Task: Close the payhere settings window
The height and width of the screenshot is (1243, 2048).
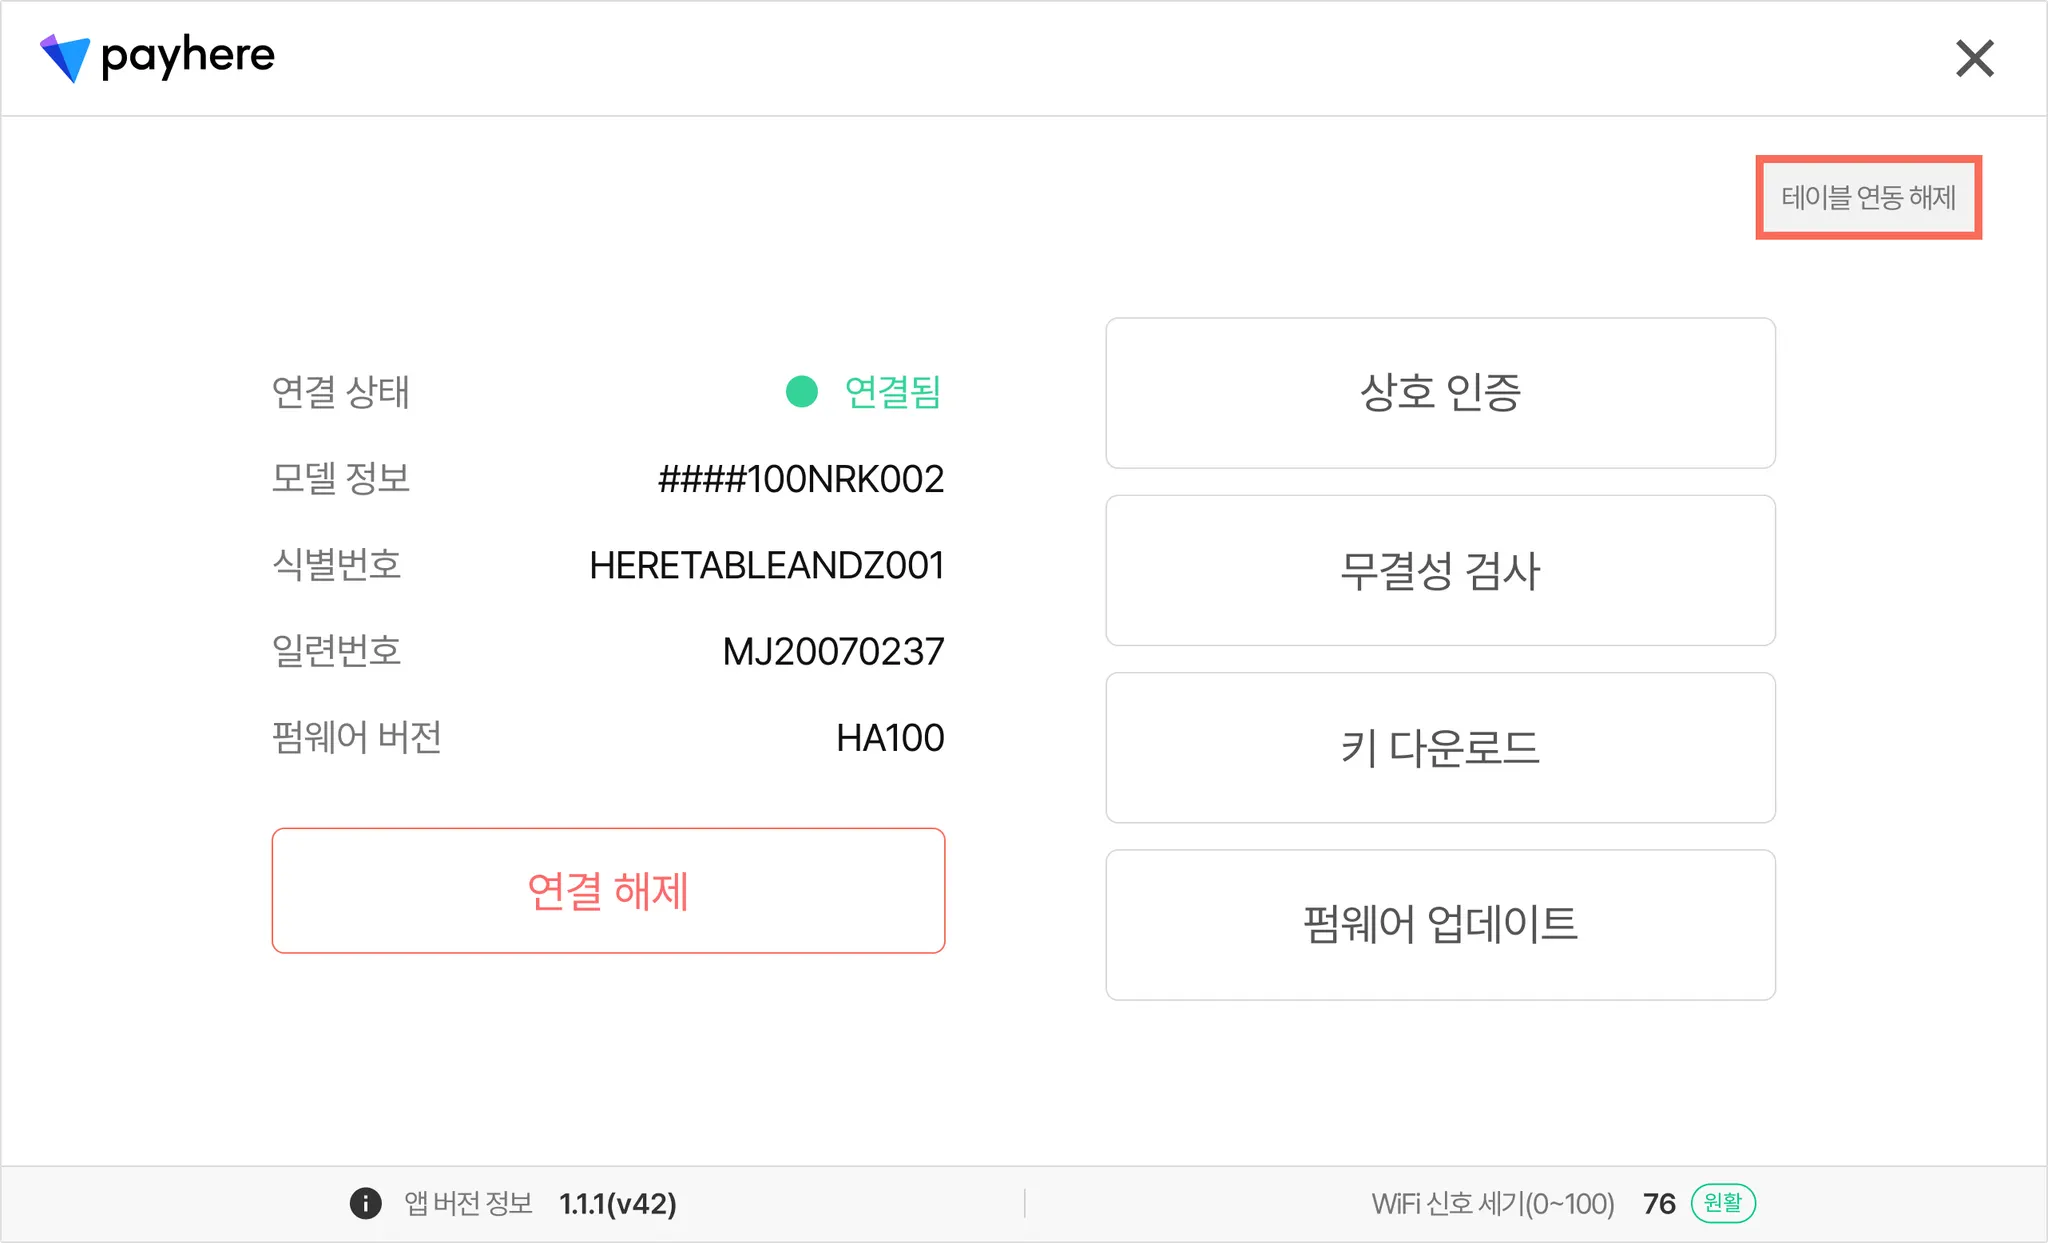Action: tap(1974, 58)
